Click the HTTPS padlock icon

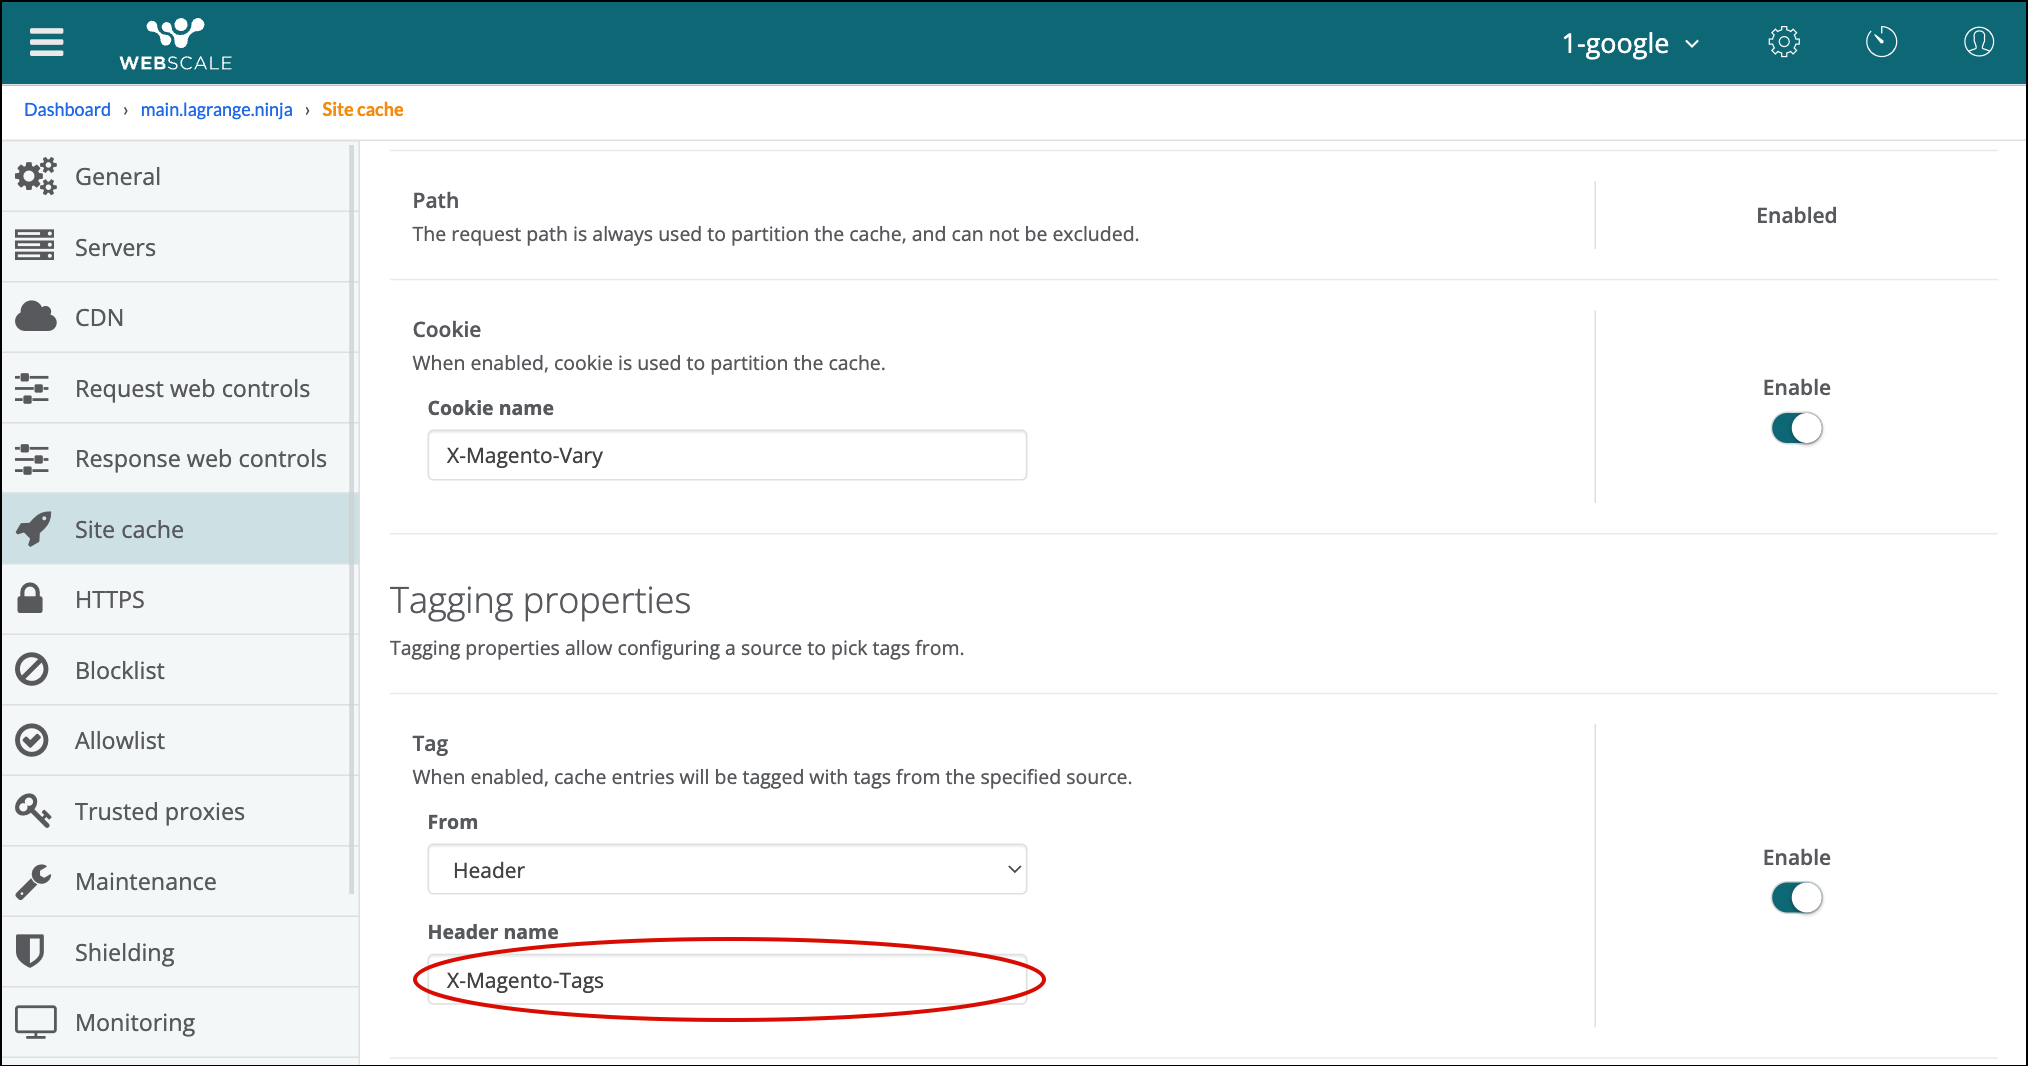31,599
